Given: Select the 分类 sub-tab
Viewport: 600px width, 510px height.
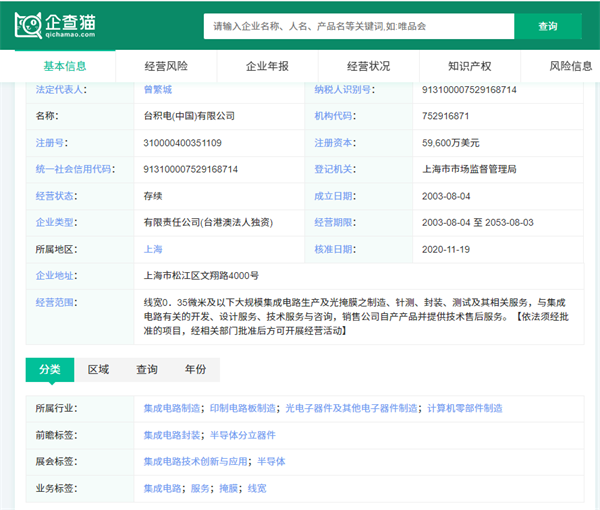Looking at the screenshot, I should pos(50,370).
